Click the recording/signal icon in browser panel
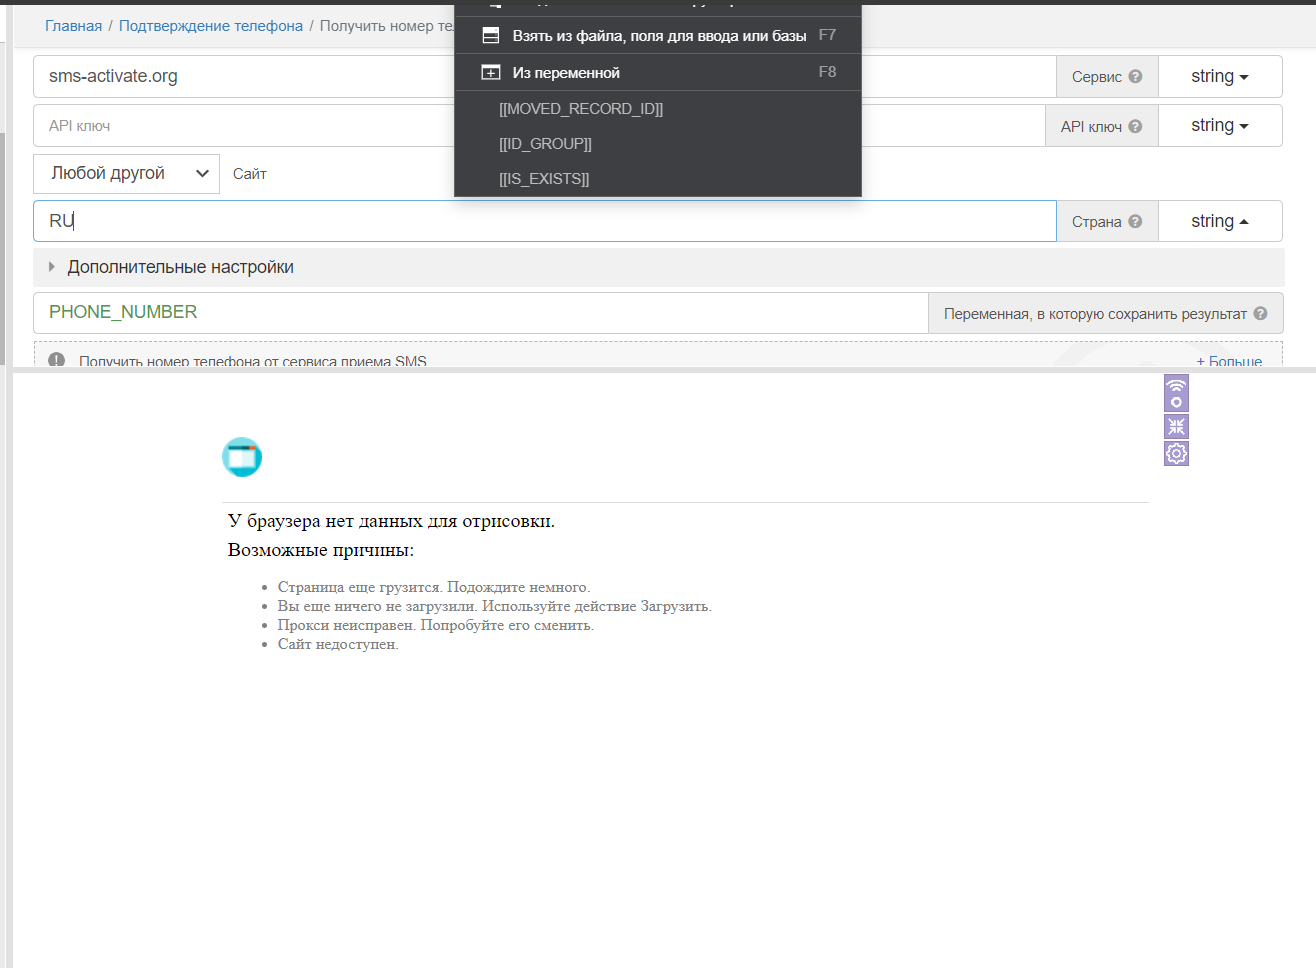The height and width of the screenshot is (968, 1316). tap(1176, 393)
